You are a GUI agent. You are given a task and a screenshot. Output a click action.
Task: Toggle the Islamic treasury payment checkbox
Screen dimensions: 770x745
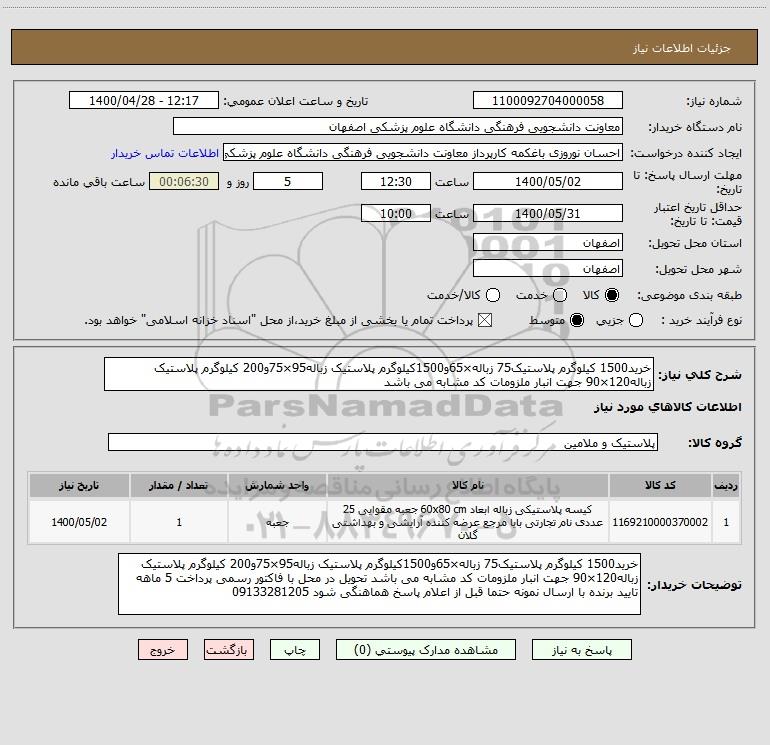[x=485, y=320]
